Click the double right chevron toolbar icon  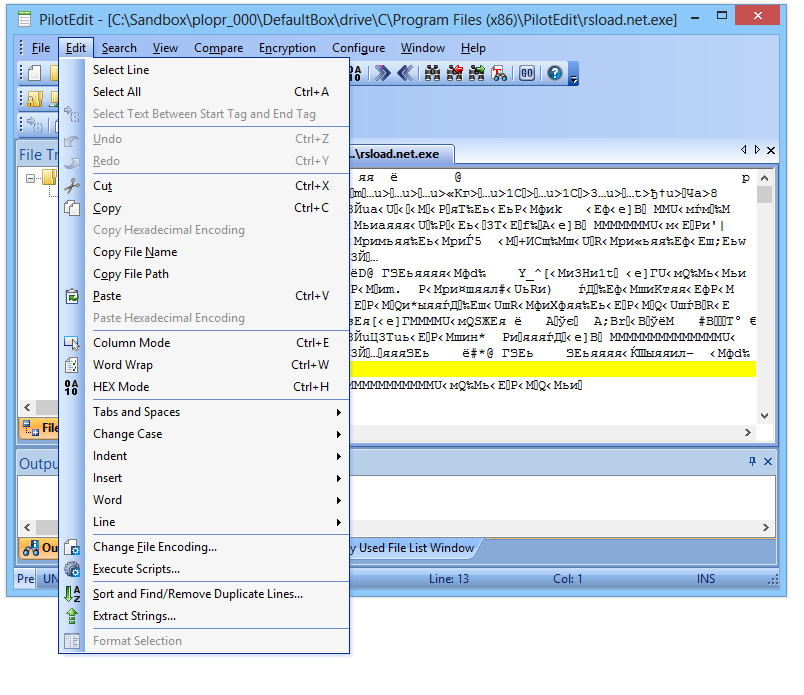click(x=383, y=73)
